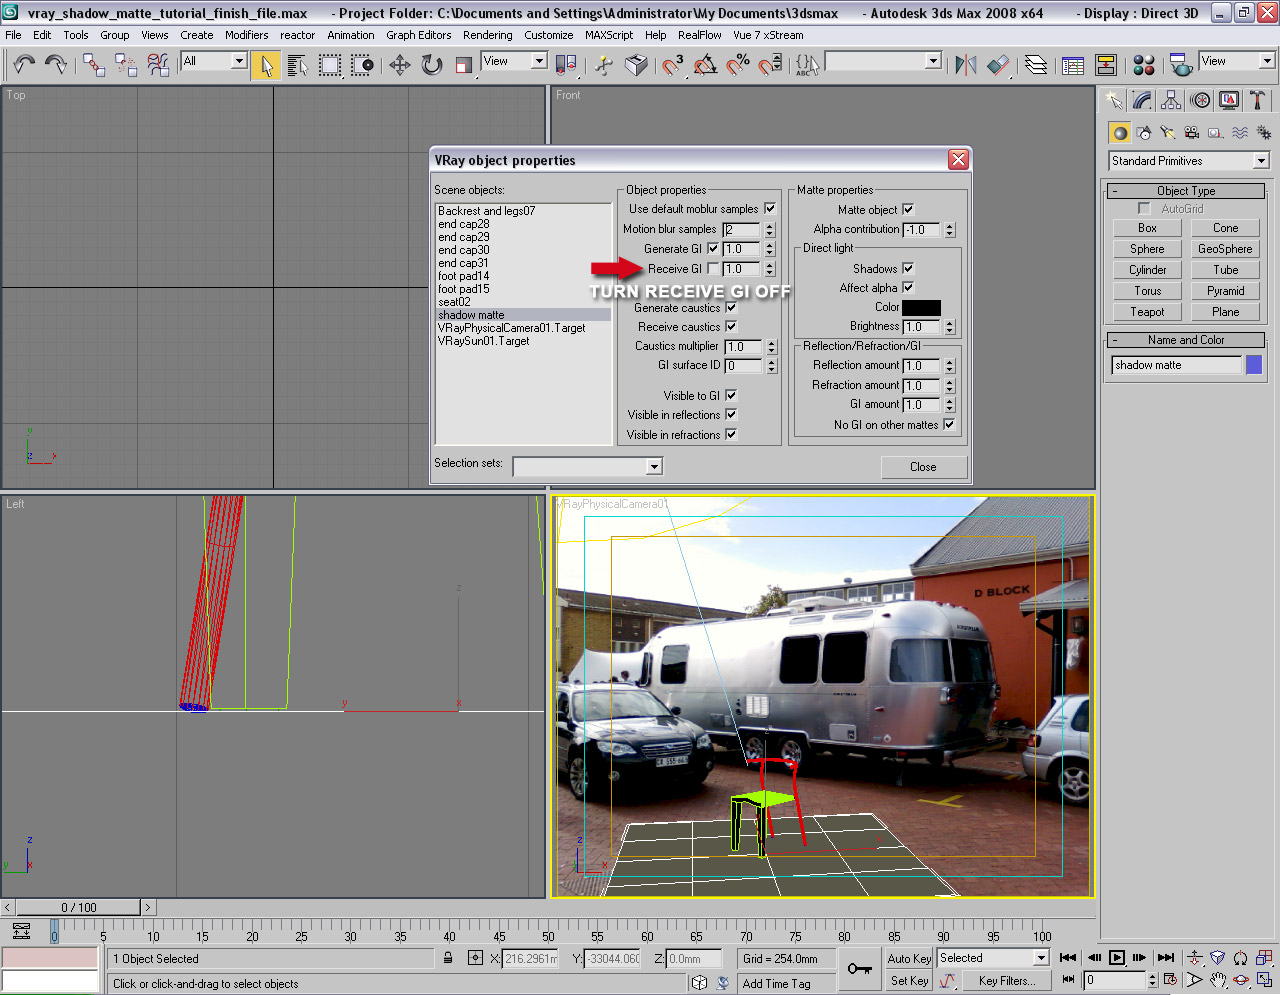Click the Teapot primitive button
The height and width of the screenshot is (995, 1280).
pyautogui.click(x=1147, y=312)
